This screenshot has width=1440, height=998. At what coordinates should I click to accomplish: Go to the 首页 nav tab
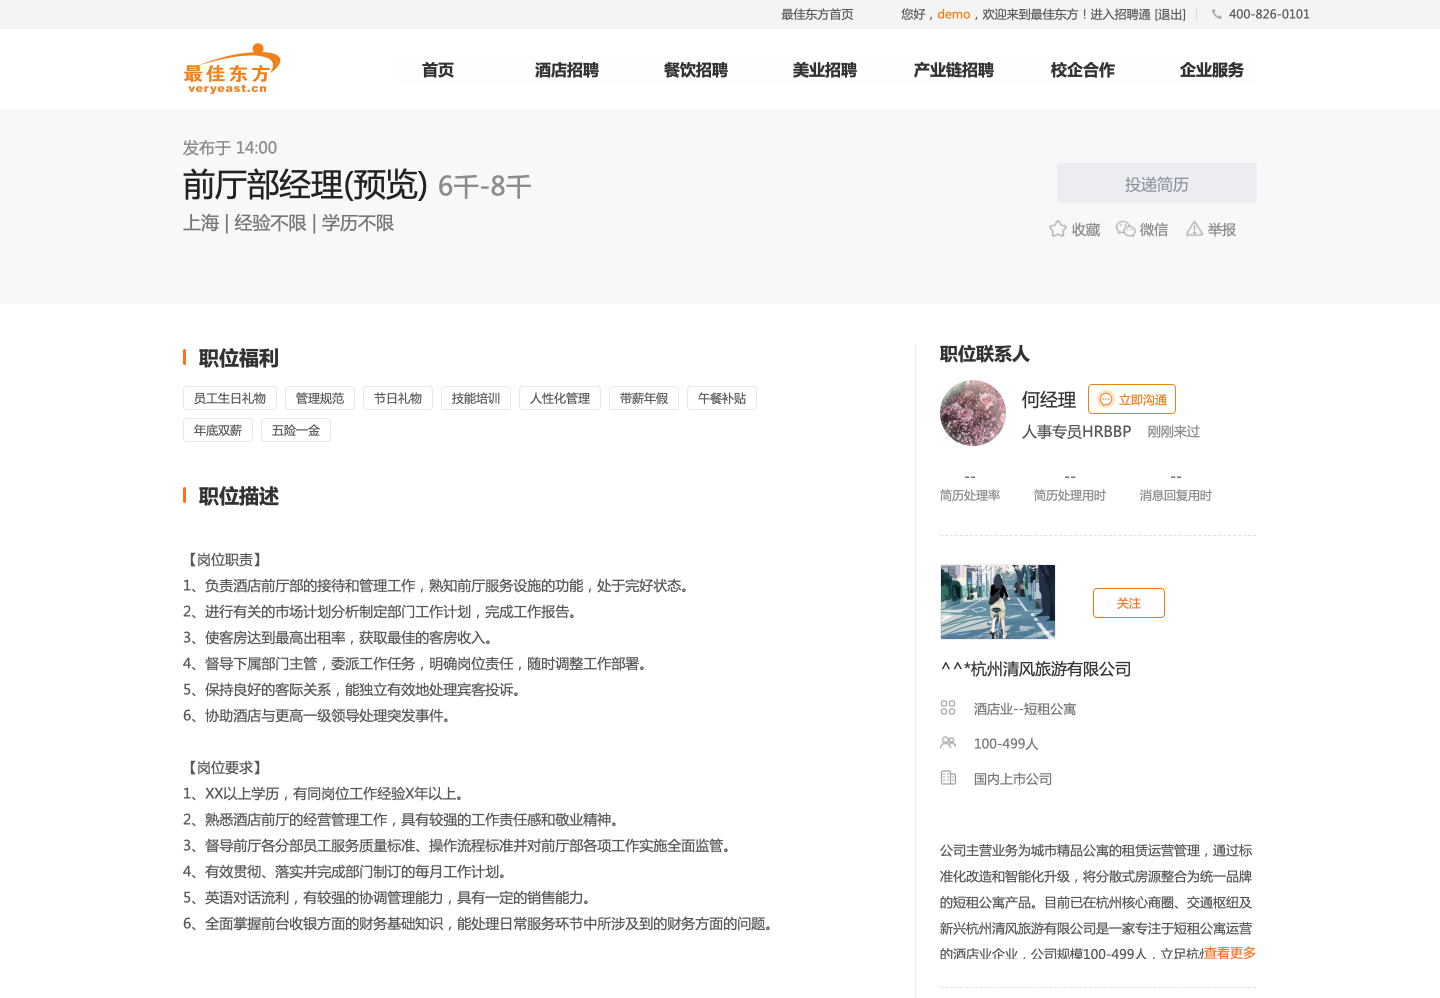(x=437, y=70)
